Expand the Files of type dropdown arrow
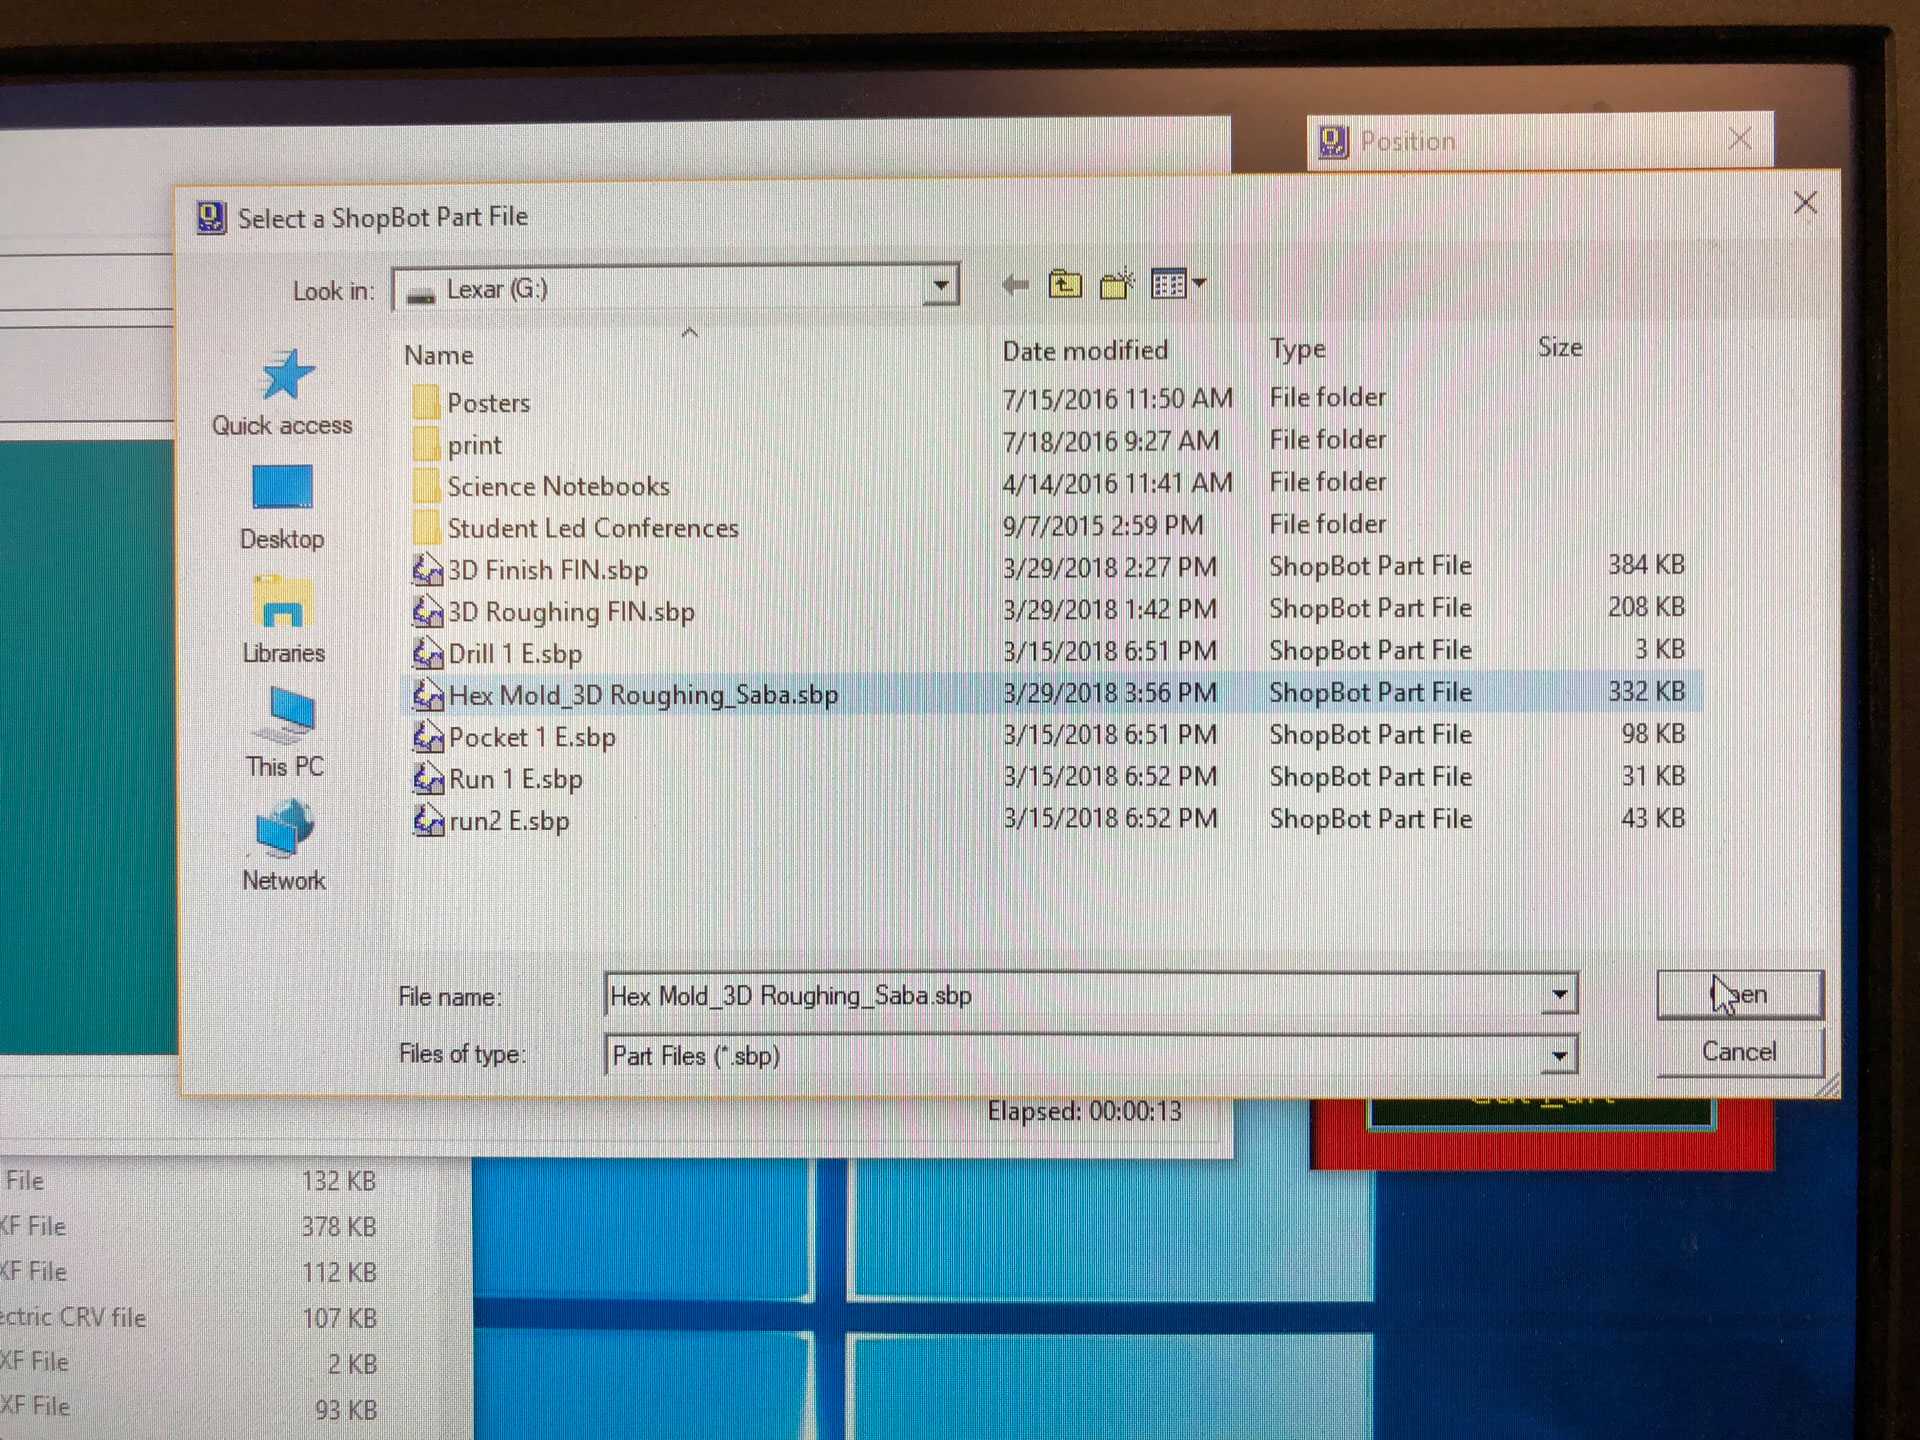 tap(1559, 1055)
